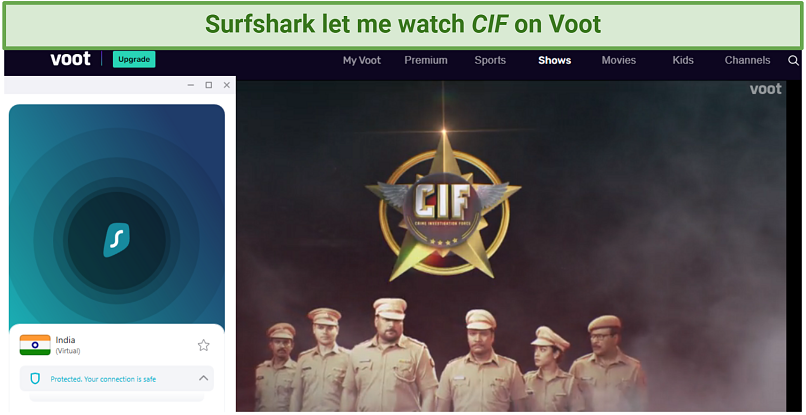Screen dimensions: 806x415
Task: Click the Surfshark logo connect circle
Action: pos(117,240)
